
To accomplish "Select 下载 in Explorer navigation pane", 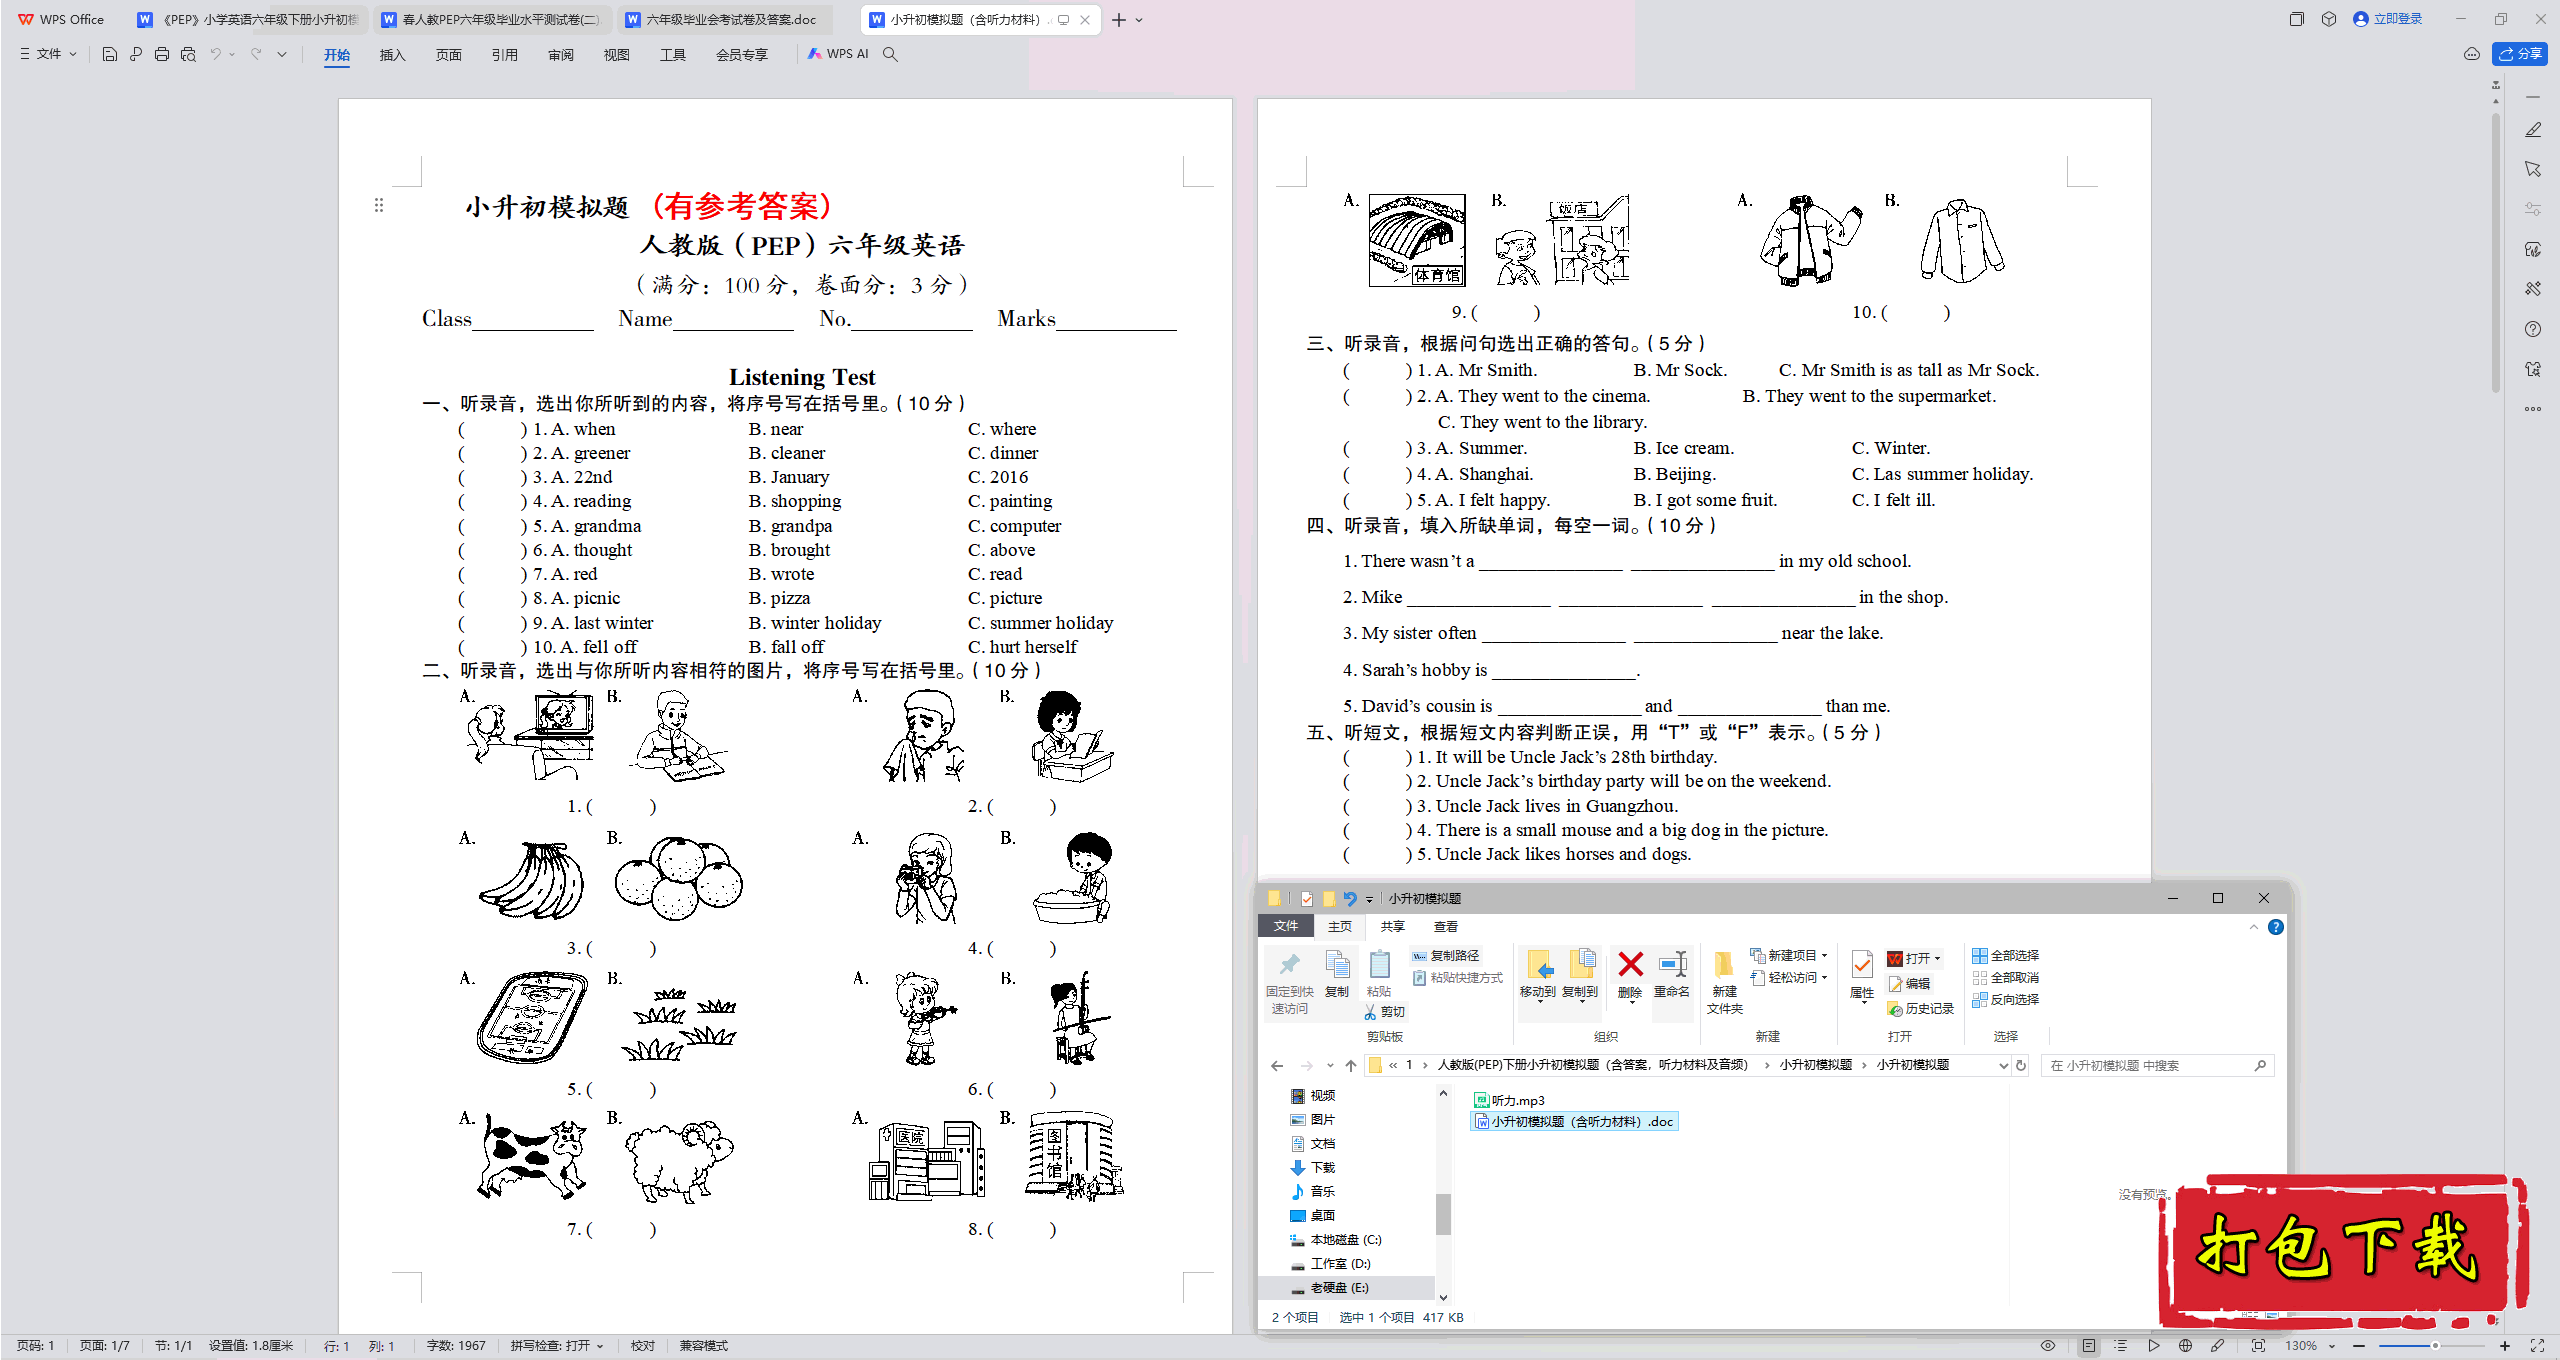I will 1313,1168.
